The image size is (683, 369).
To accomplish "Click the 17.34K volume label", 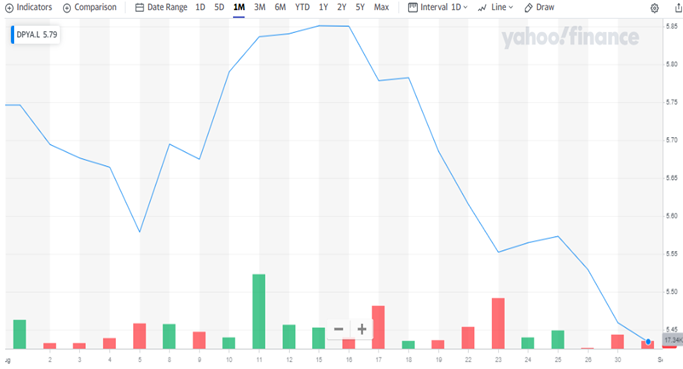I will tap(673, 340).
